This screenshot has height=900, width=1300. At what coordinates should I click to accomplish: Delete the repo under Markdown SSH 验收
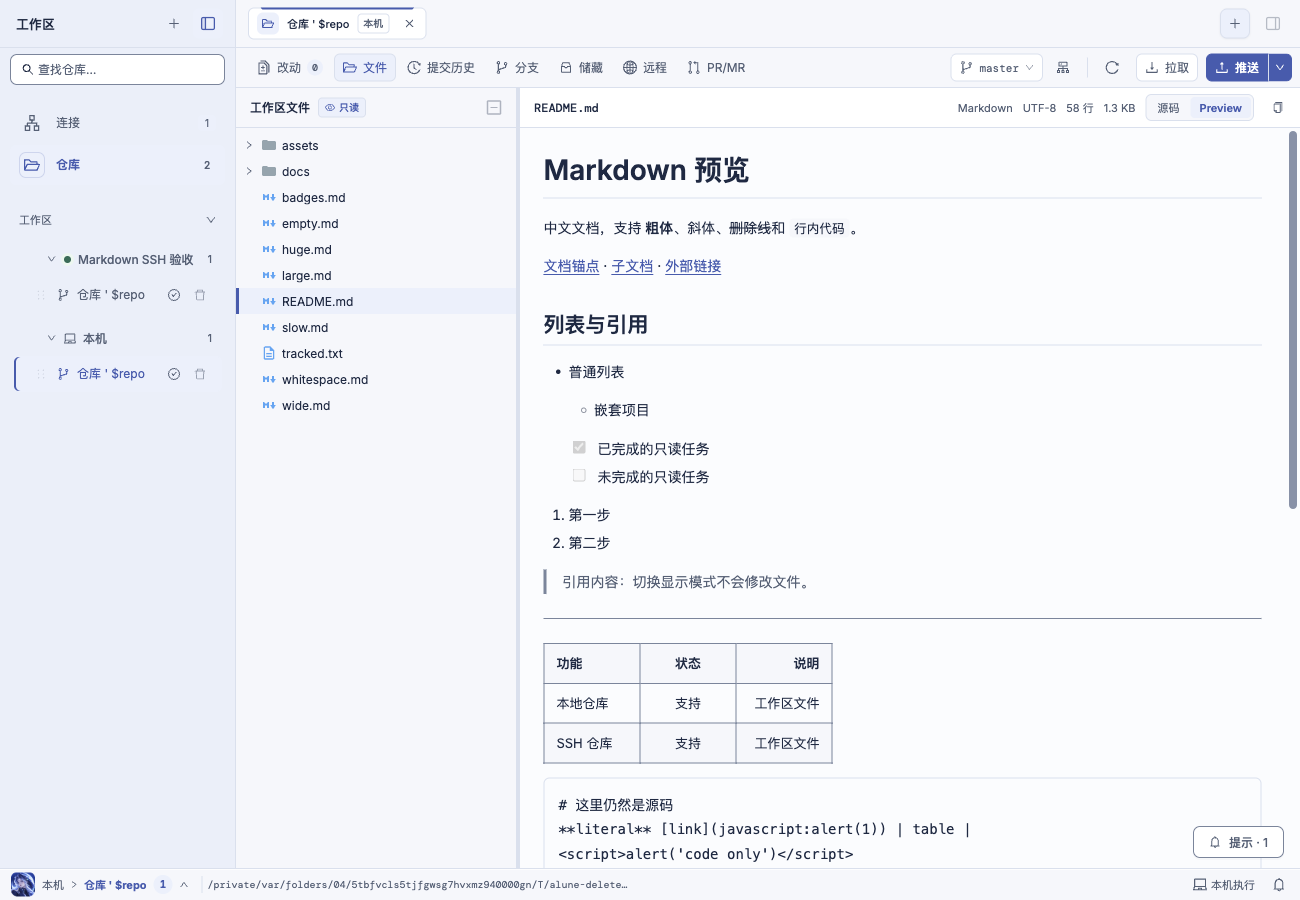click(x=200, y=295)
